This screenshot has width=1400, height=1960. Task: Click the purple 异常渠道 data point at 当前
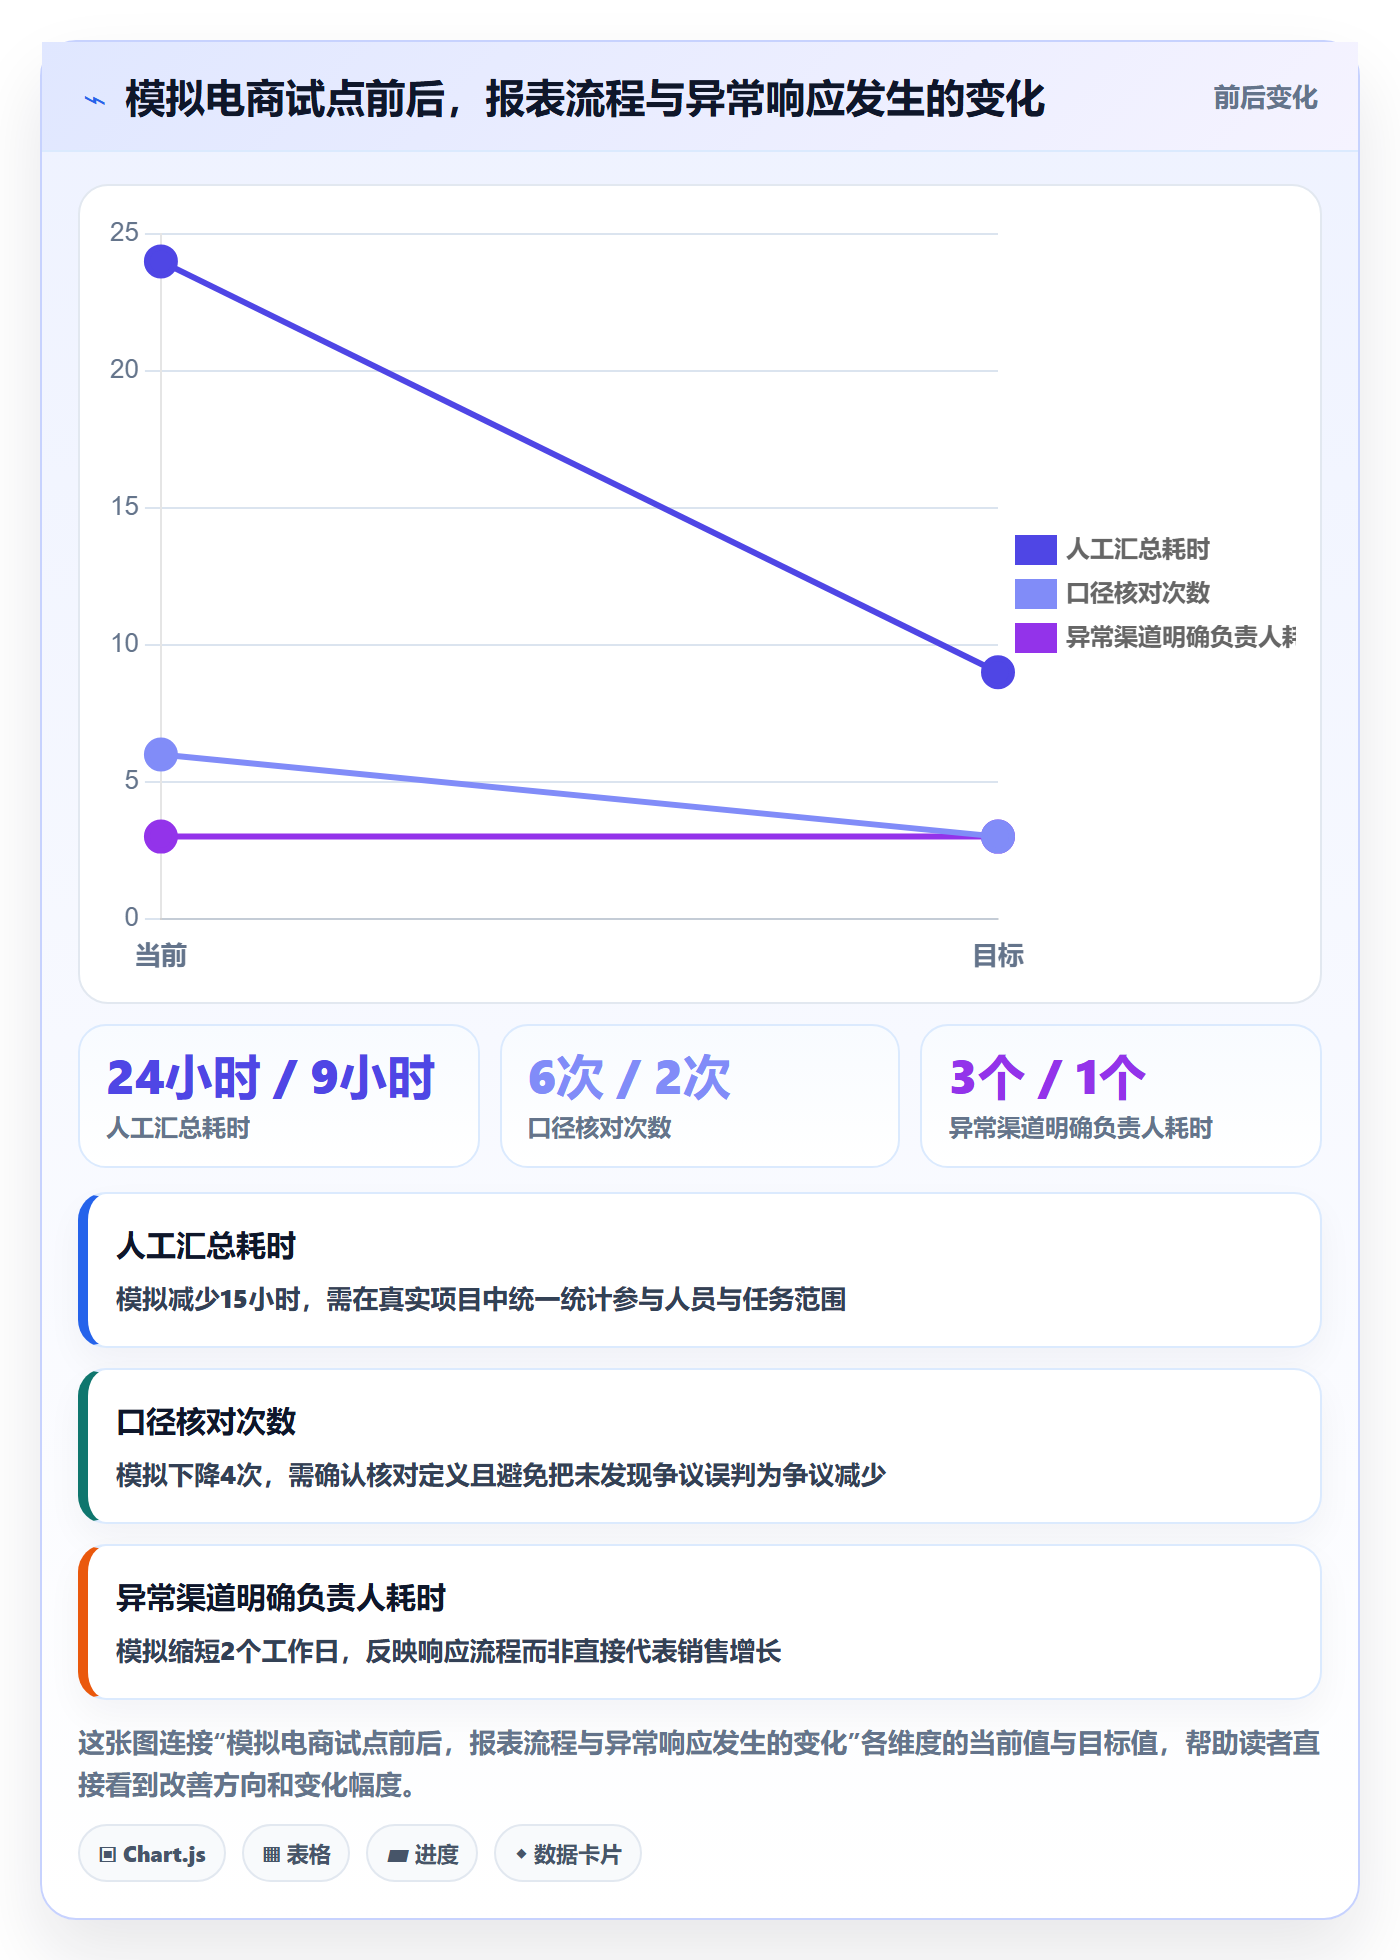[161, 836]
